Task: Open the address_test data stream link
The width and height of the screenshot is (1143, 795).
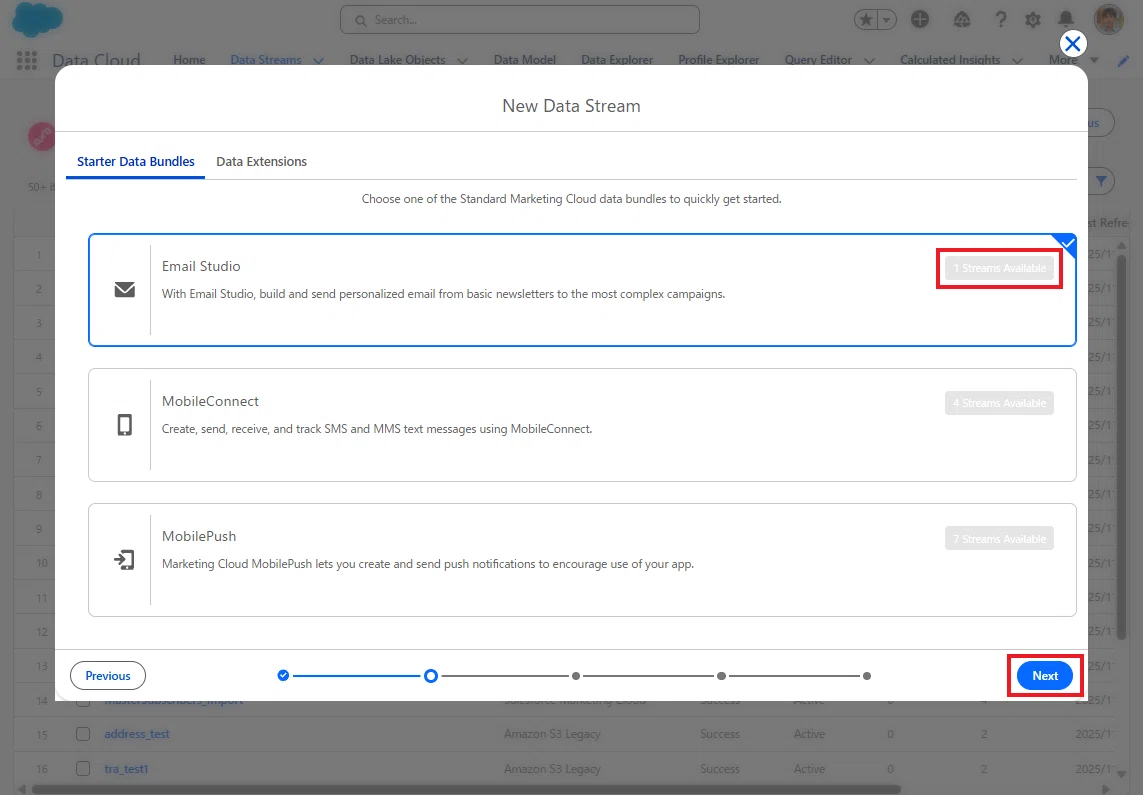Action: (137, 734)
